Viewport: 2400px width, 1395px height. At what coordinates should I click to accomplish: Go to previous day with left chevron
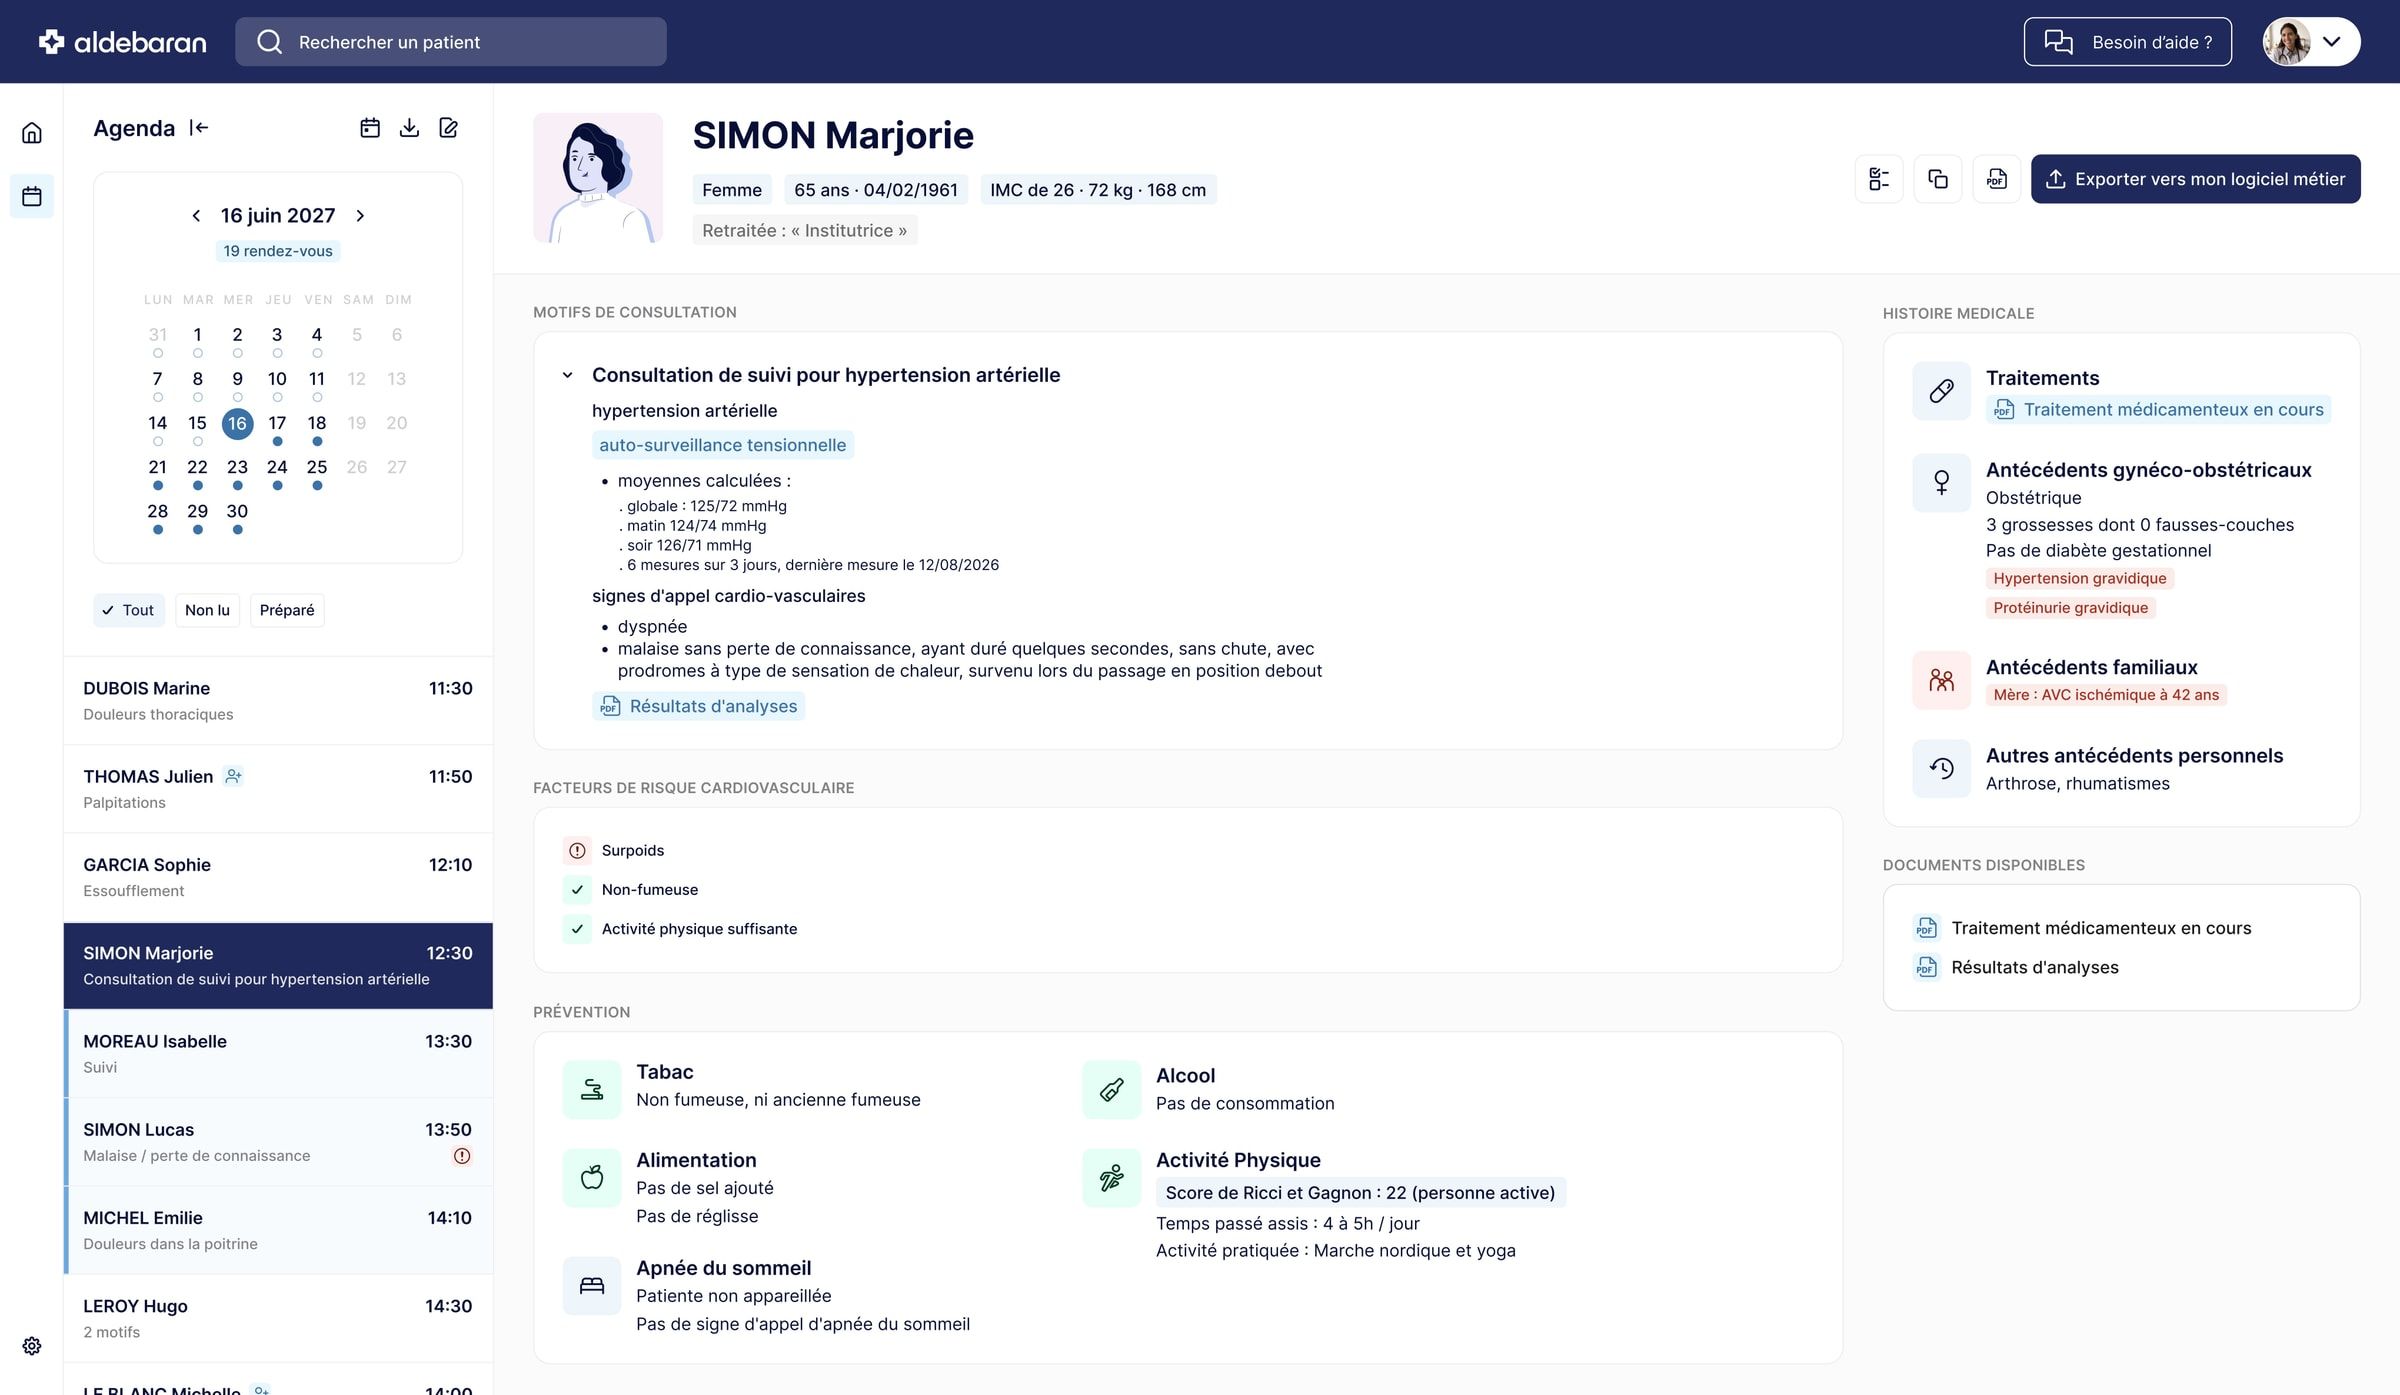point(196,216)
